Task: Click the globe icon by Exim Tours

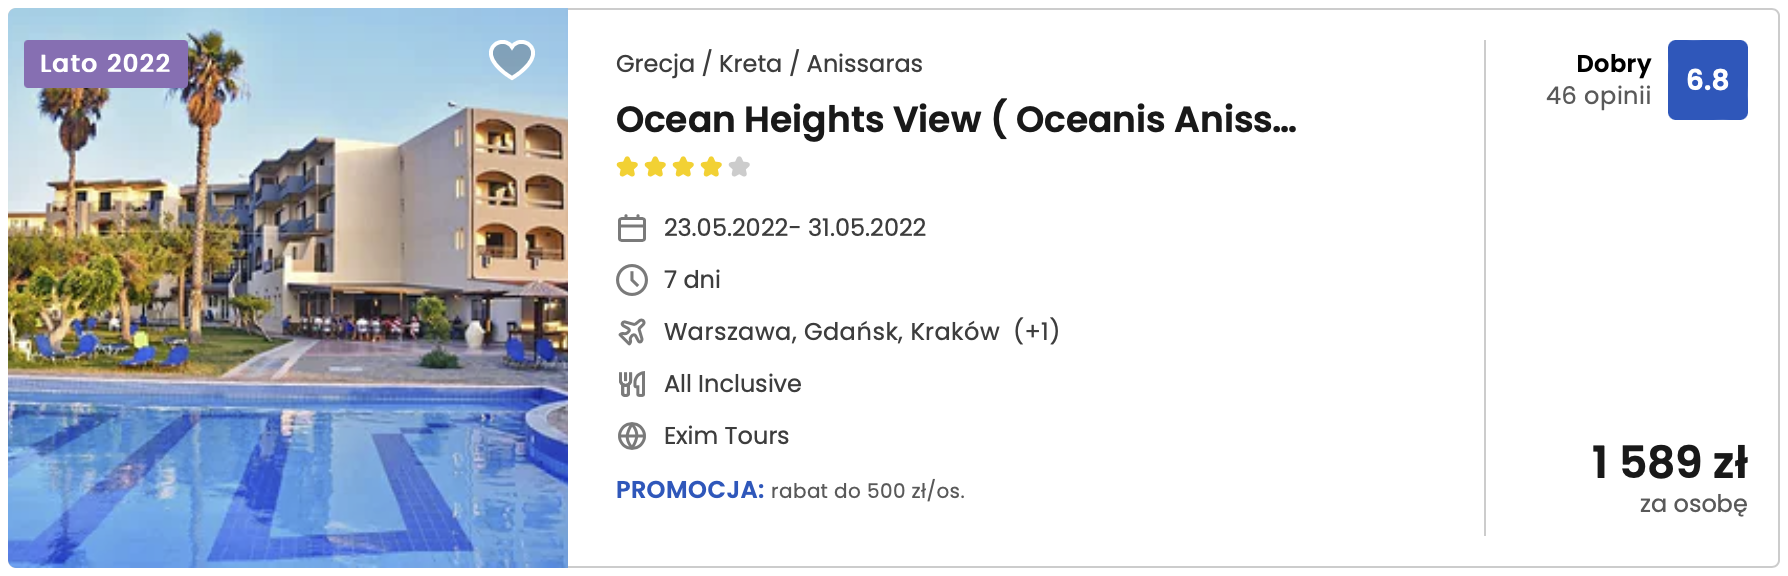Action: point(632,436)
